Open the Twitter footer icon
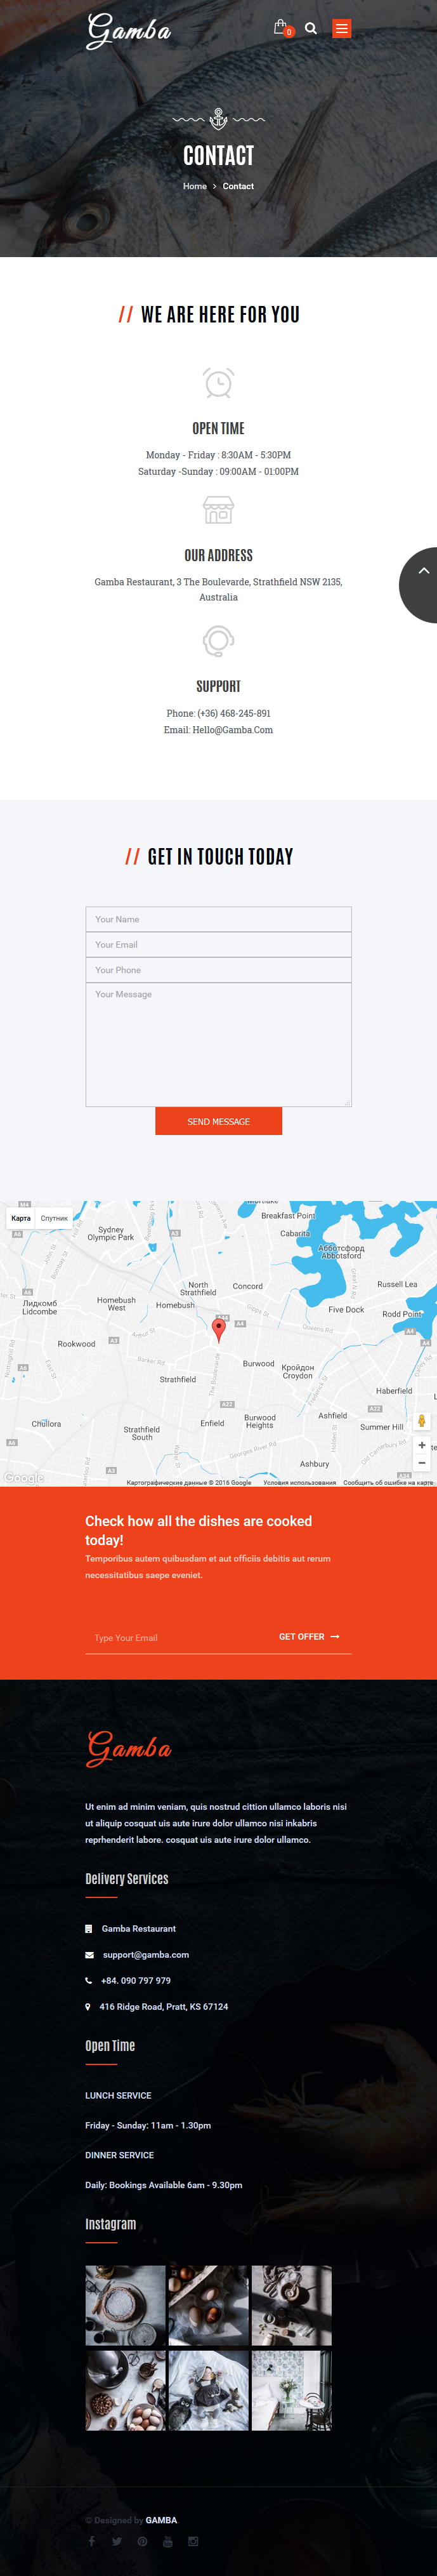Viewport: 437px width, 2576px height. pos(117,2541)
